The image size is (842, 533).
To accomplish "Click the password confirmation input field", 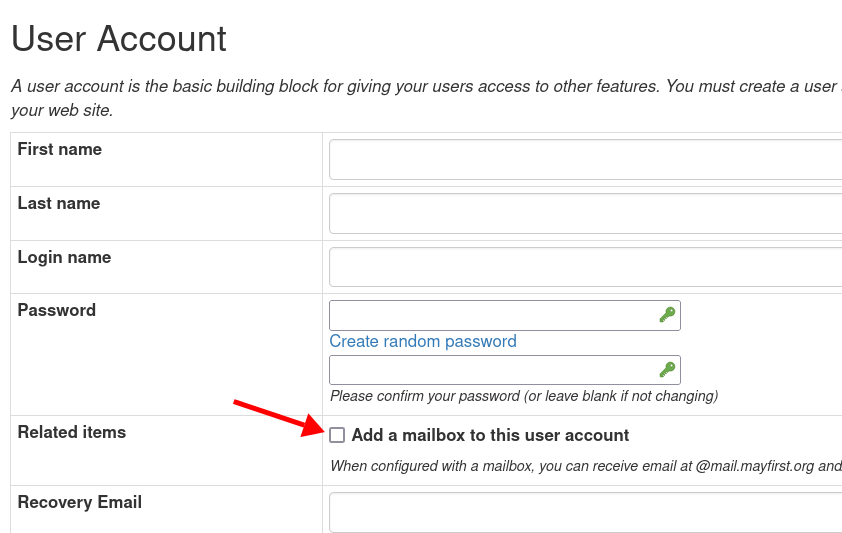I will [x=505, y=370].
